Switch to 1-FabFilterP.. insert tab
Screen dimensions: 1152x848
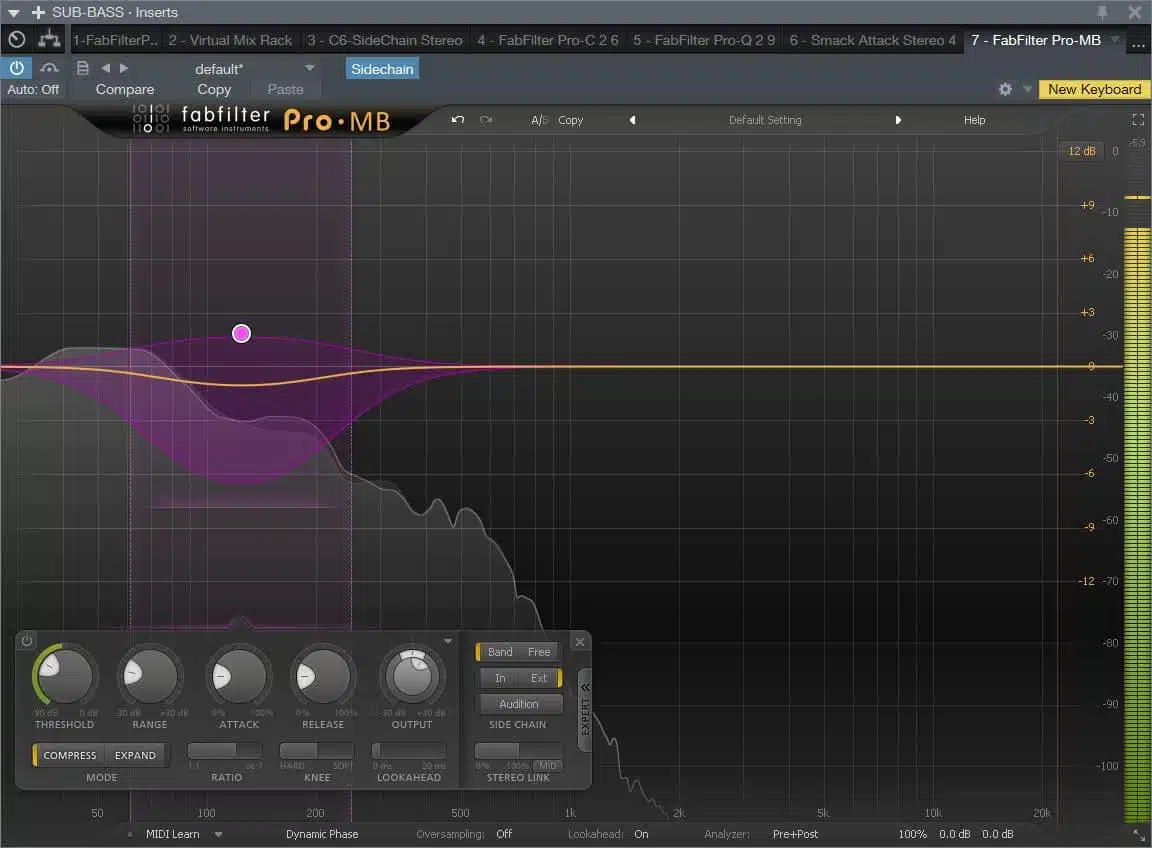(115, 40)
